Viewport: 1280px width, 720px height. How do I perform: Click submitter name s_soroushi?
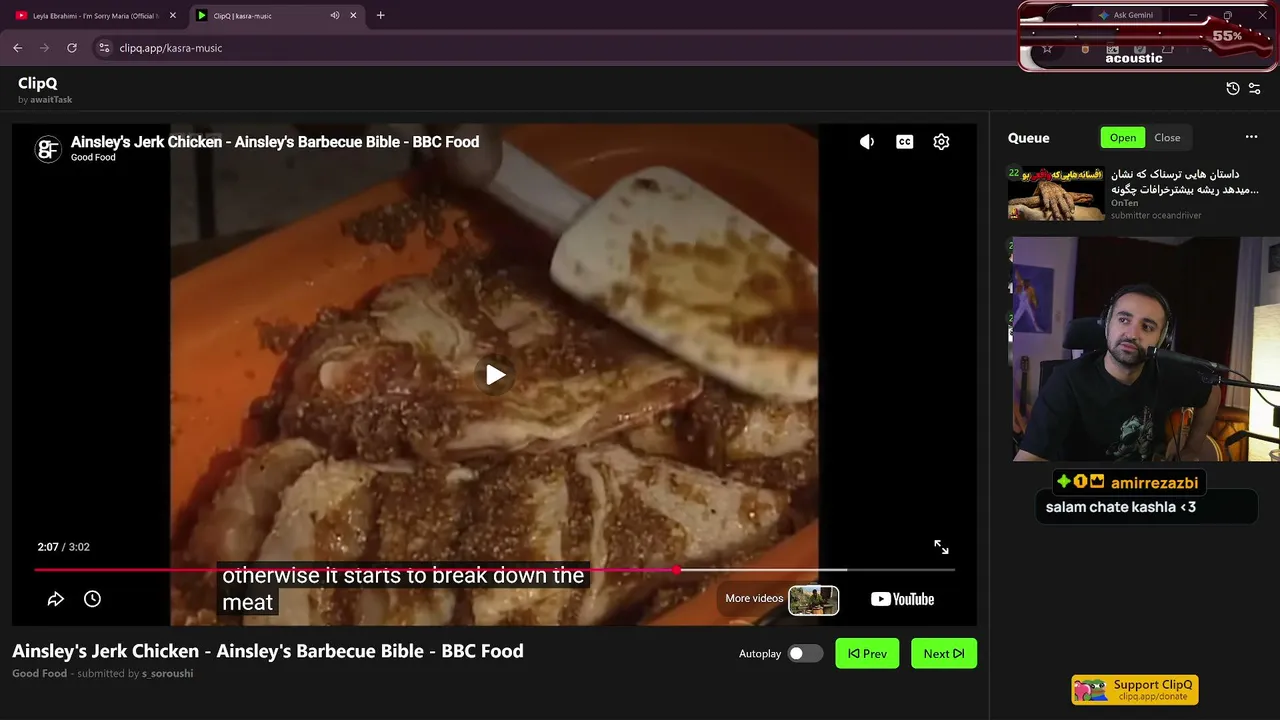(167, 673)
